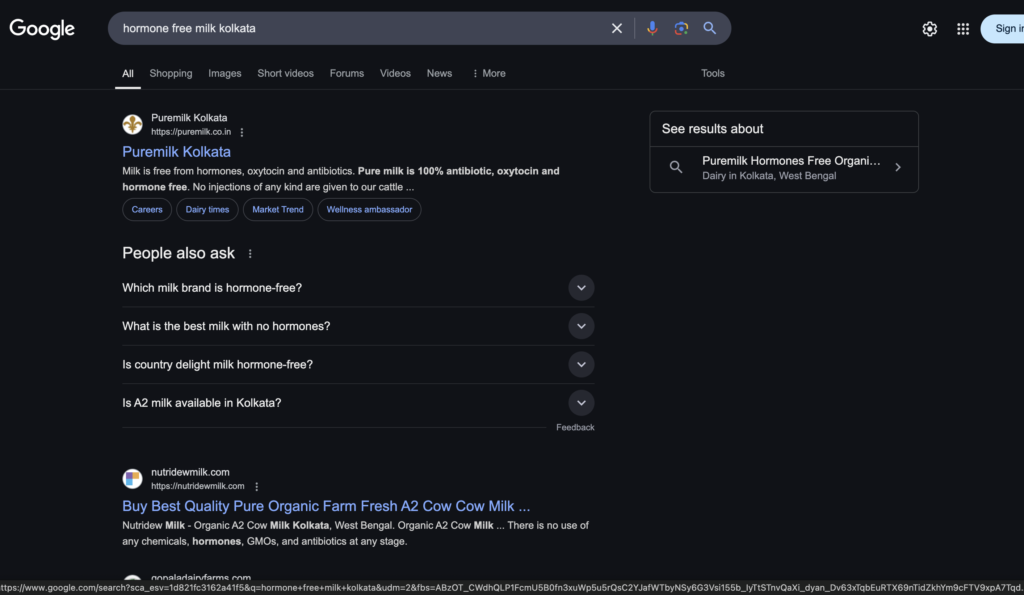
Task: Expand 'Is A2 milk available in Kolkata?'
Action: click(x=358, y=403)
